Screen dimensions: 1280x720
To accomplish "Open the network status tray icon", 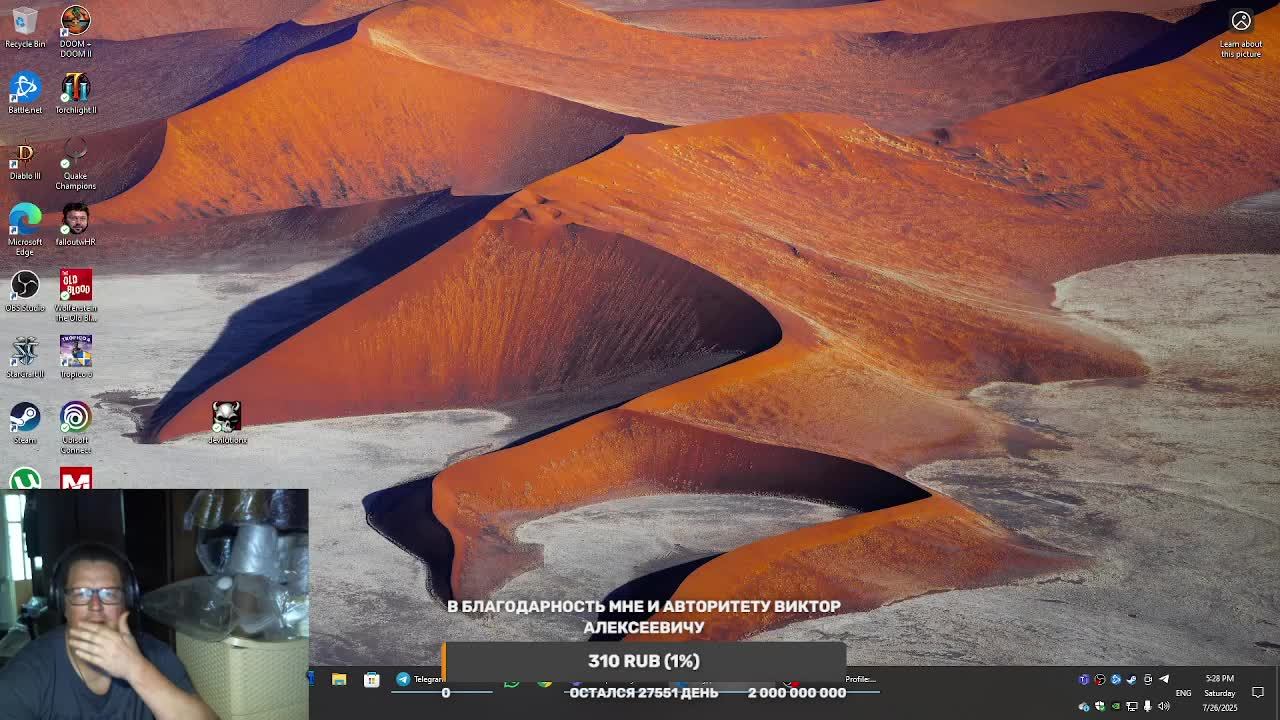I will pos(1132,707).
